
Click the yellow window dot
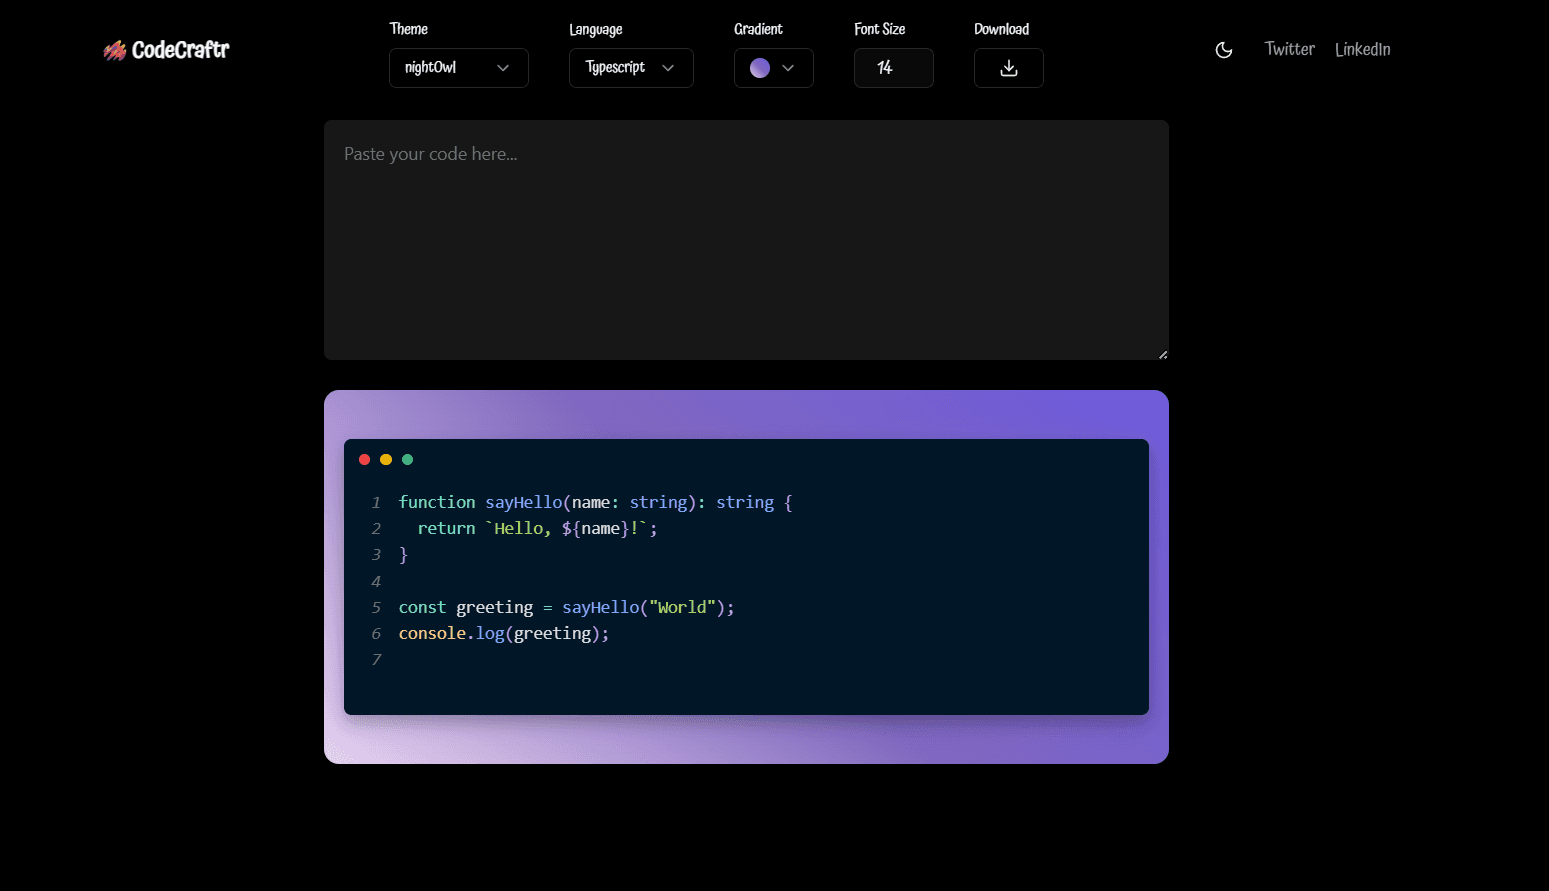tap(386, 460)
